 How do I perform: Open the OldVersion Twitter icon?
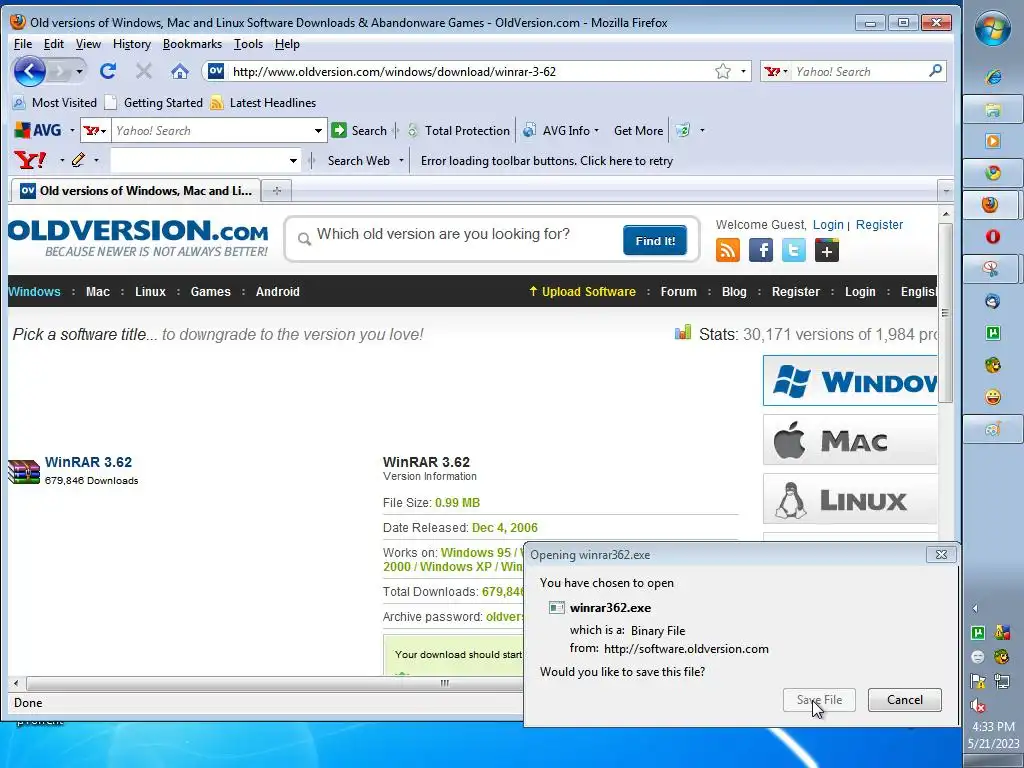pyautogui.click(x=793, y=250)
